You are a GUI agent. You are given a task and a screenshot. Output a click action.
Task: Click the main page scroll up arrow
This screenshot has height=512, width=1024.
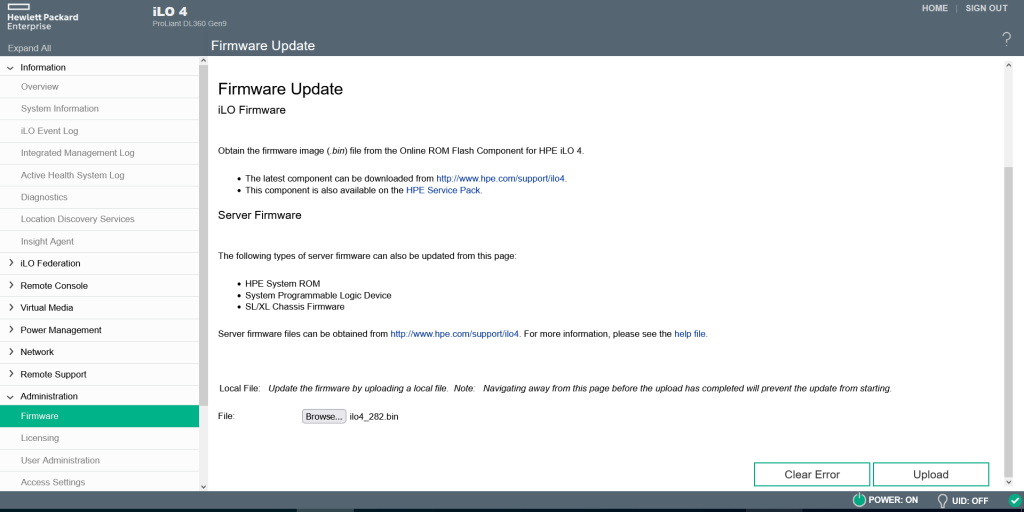click(1008, 66)
